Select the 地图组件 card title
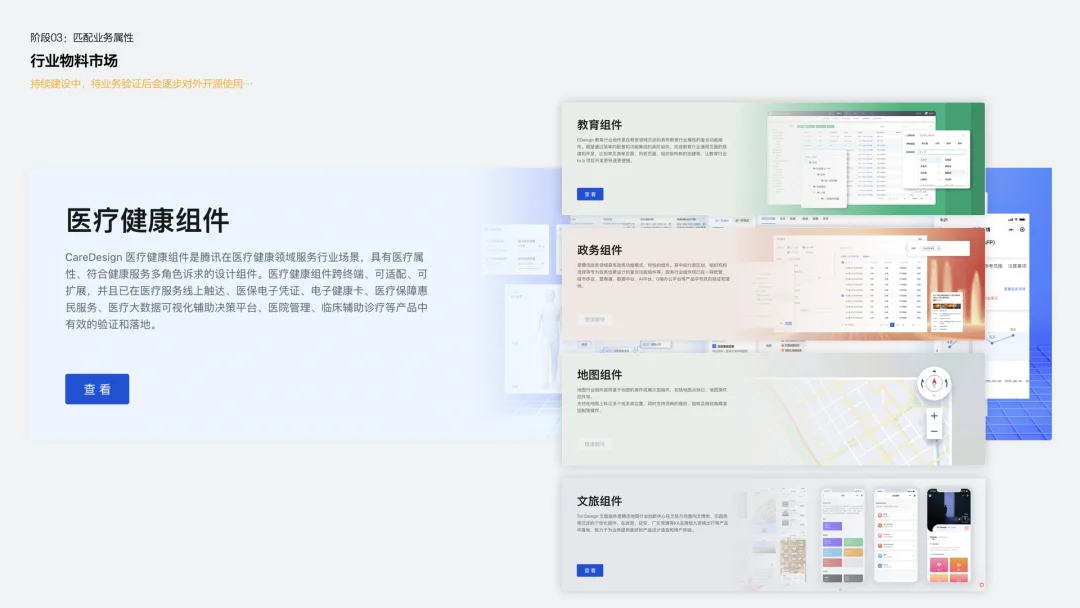 pos(599,375)
